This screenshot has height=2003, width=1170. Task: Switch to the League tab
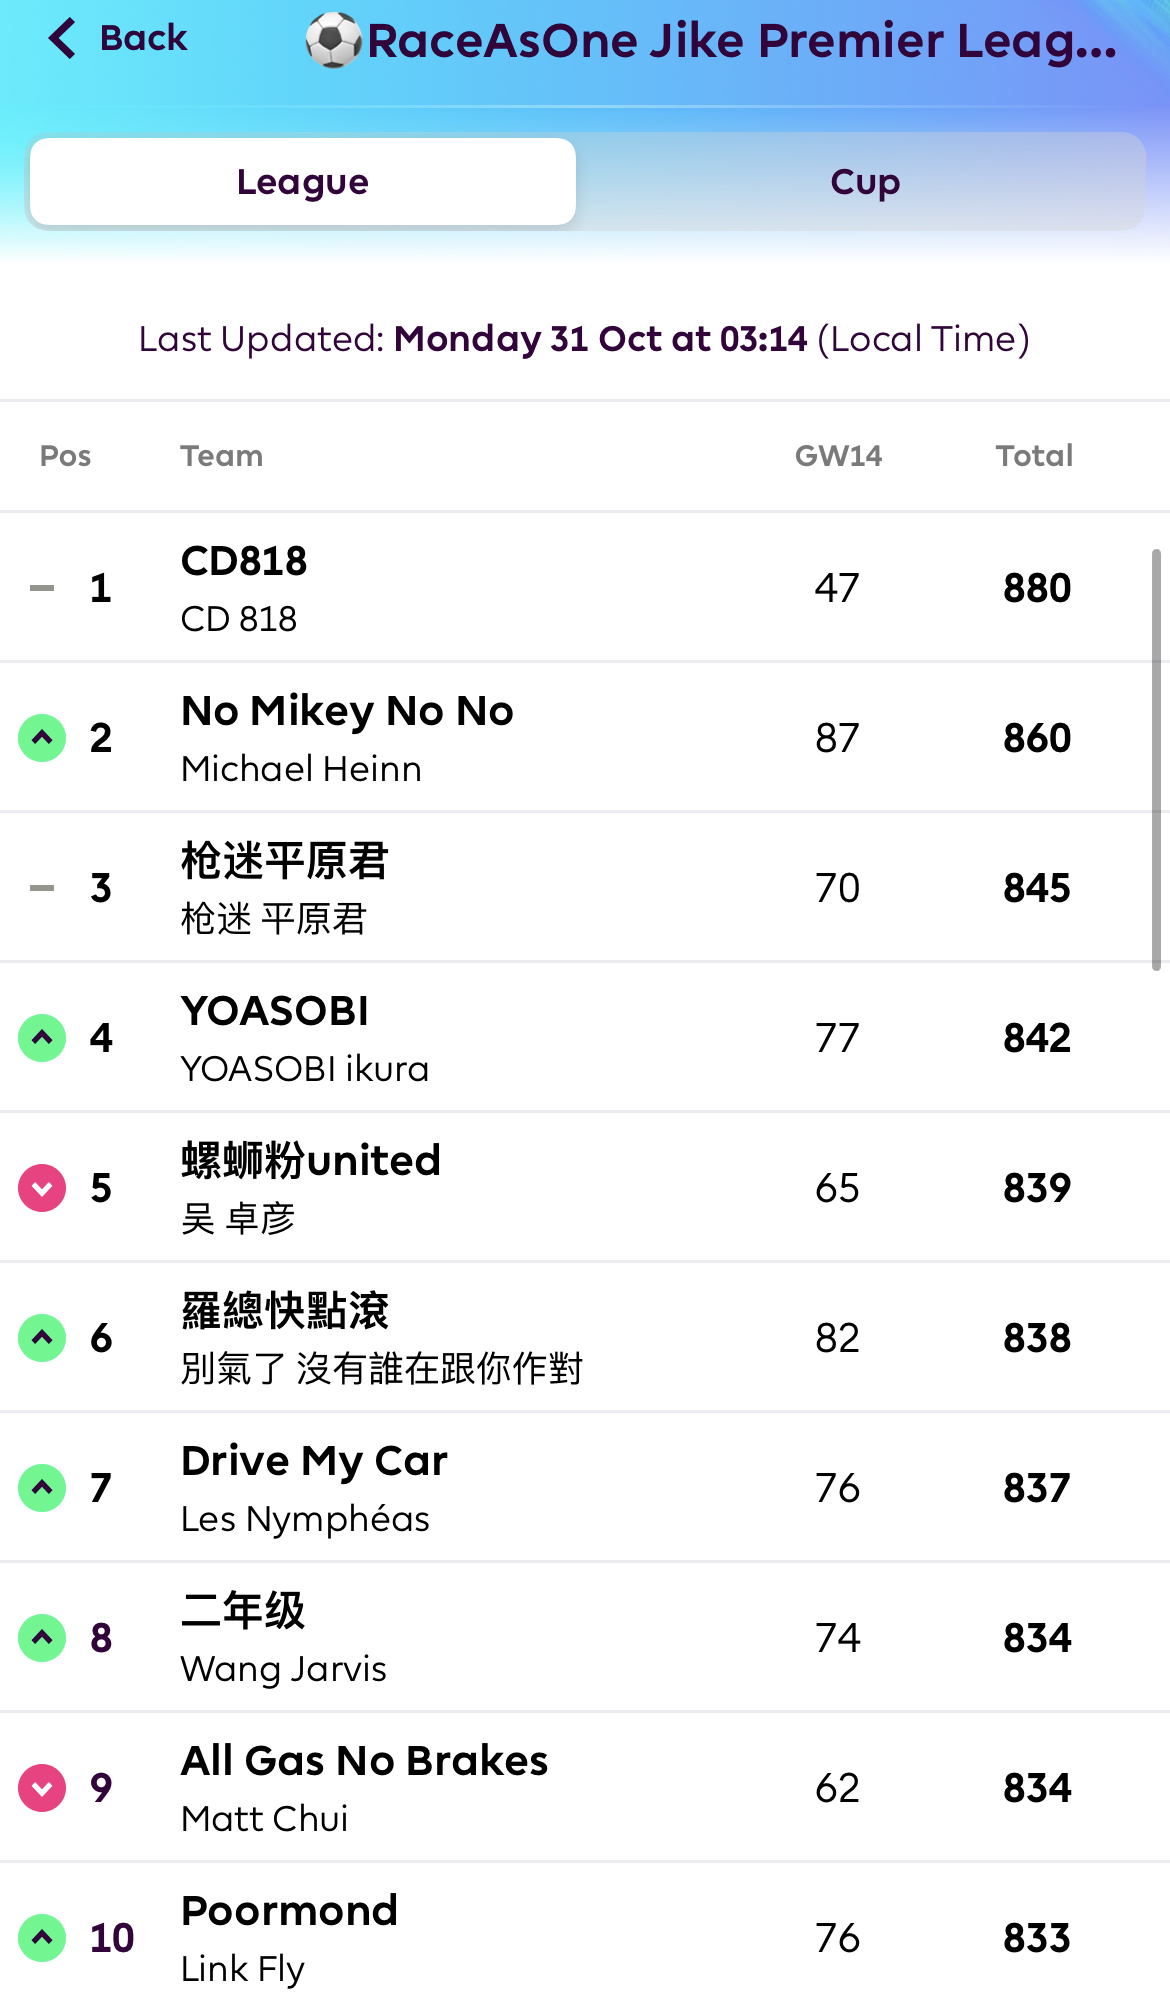click(x=303, y=182)
